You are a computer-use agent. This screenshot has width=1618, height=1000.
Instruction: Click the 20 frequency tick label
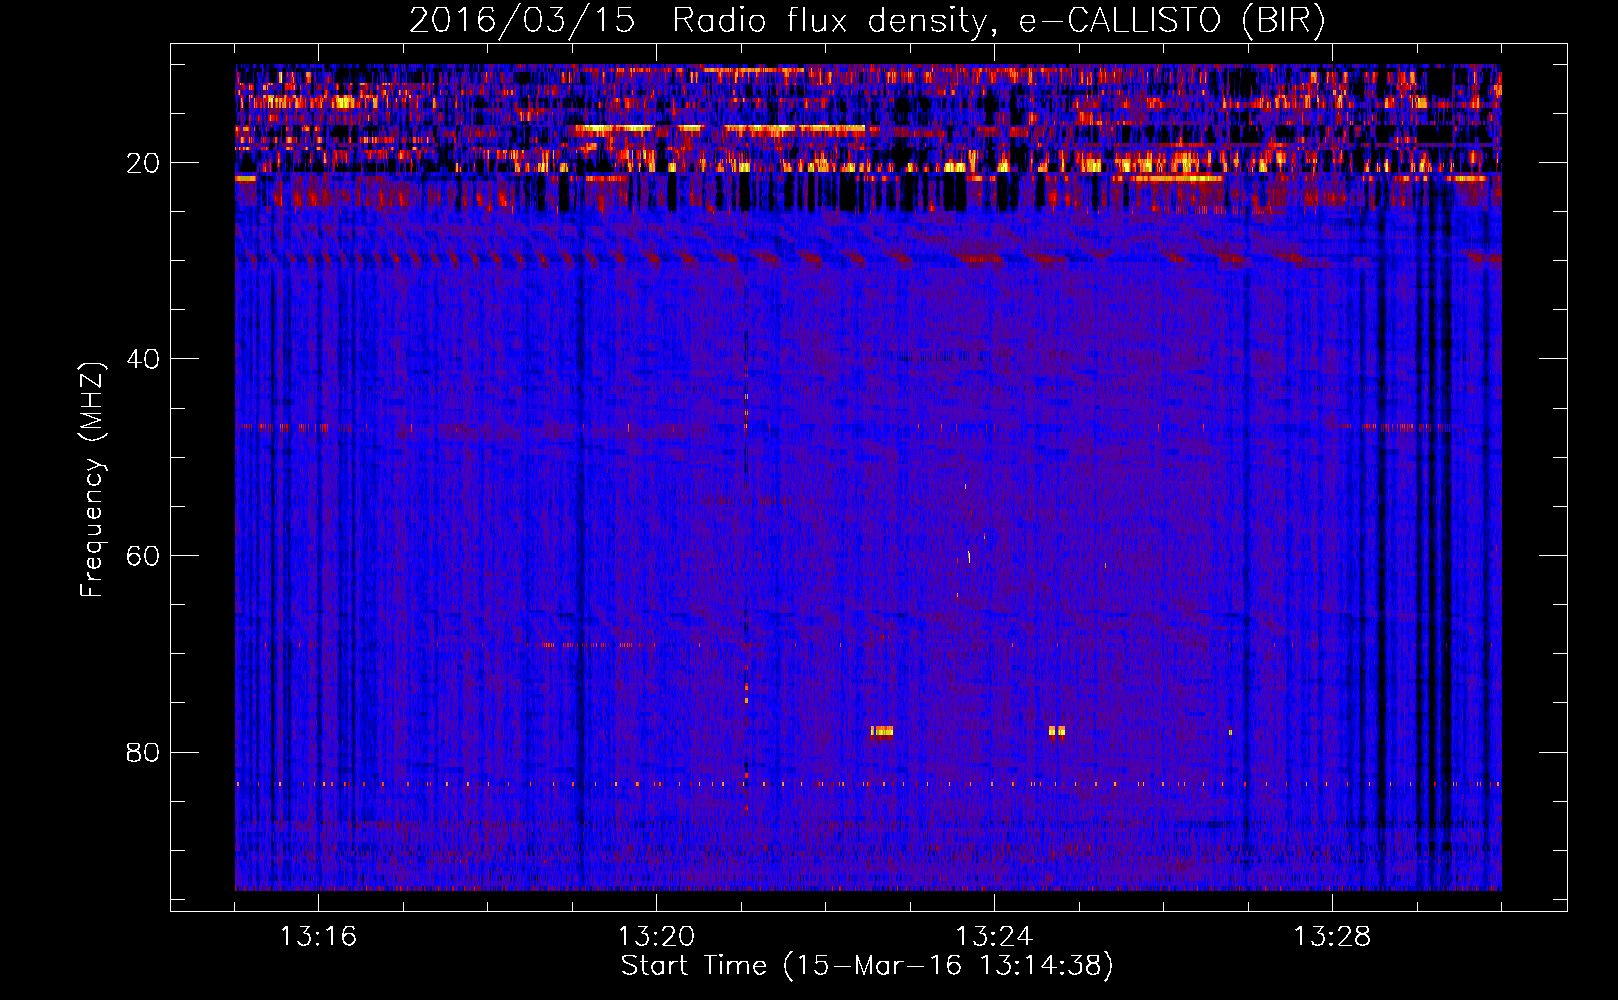tap(143, 163)
